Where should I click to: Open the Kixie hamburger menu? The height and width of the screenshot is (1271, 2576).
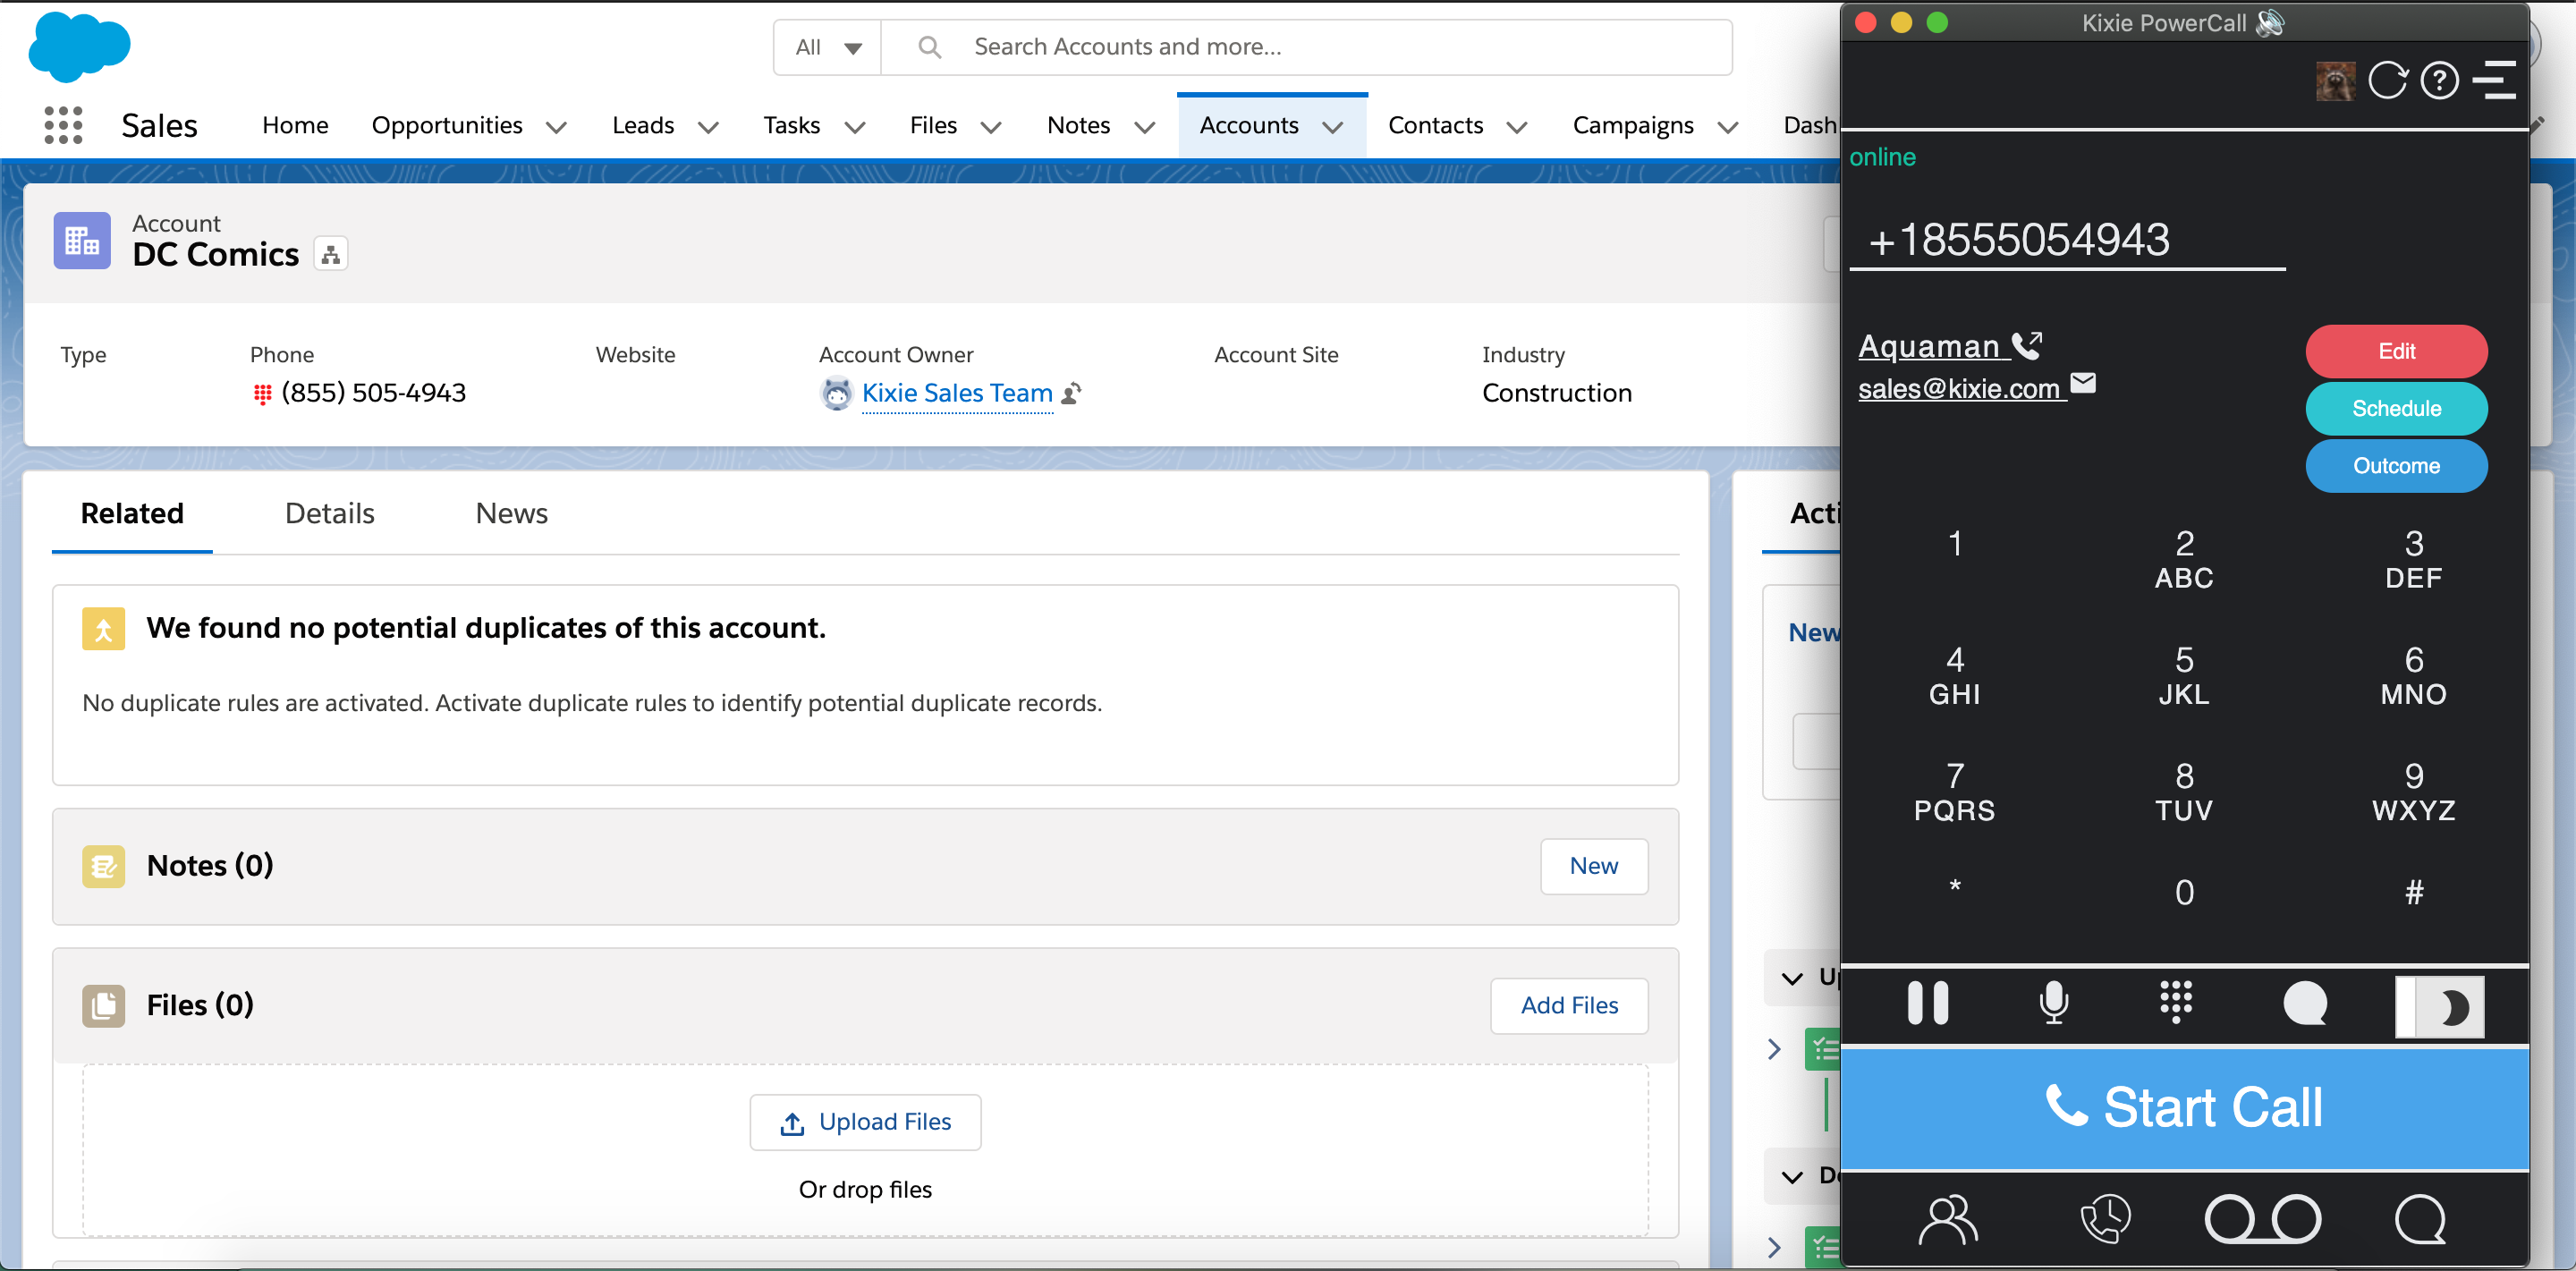(x=2495, y=81)
